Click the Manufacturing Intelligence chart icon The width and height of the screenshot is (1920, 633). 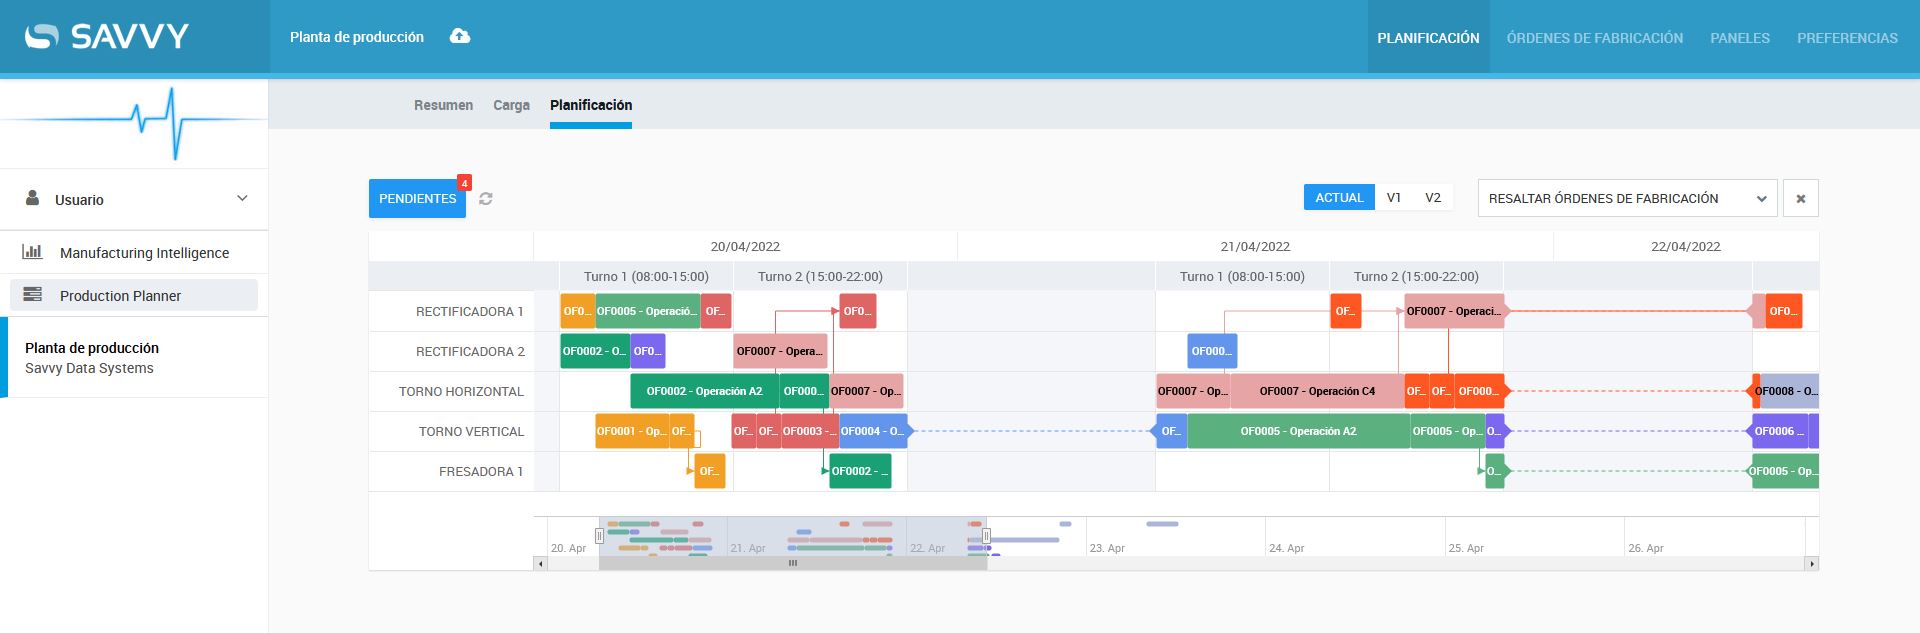pyautogui.click(x=32, y=252)
